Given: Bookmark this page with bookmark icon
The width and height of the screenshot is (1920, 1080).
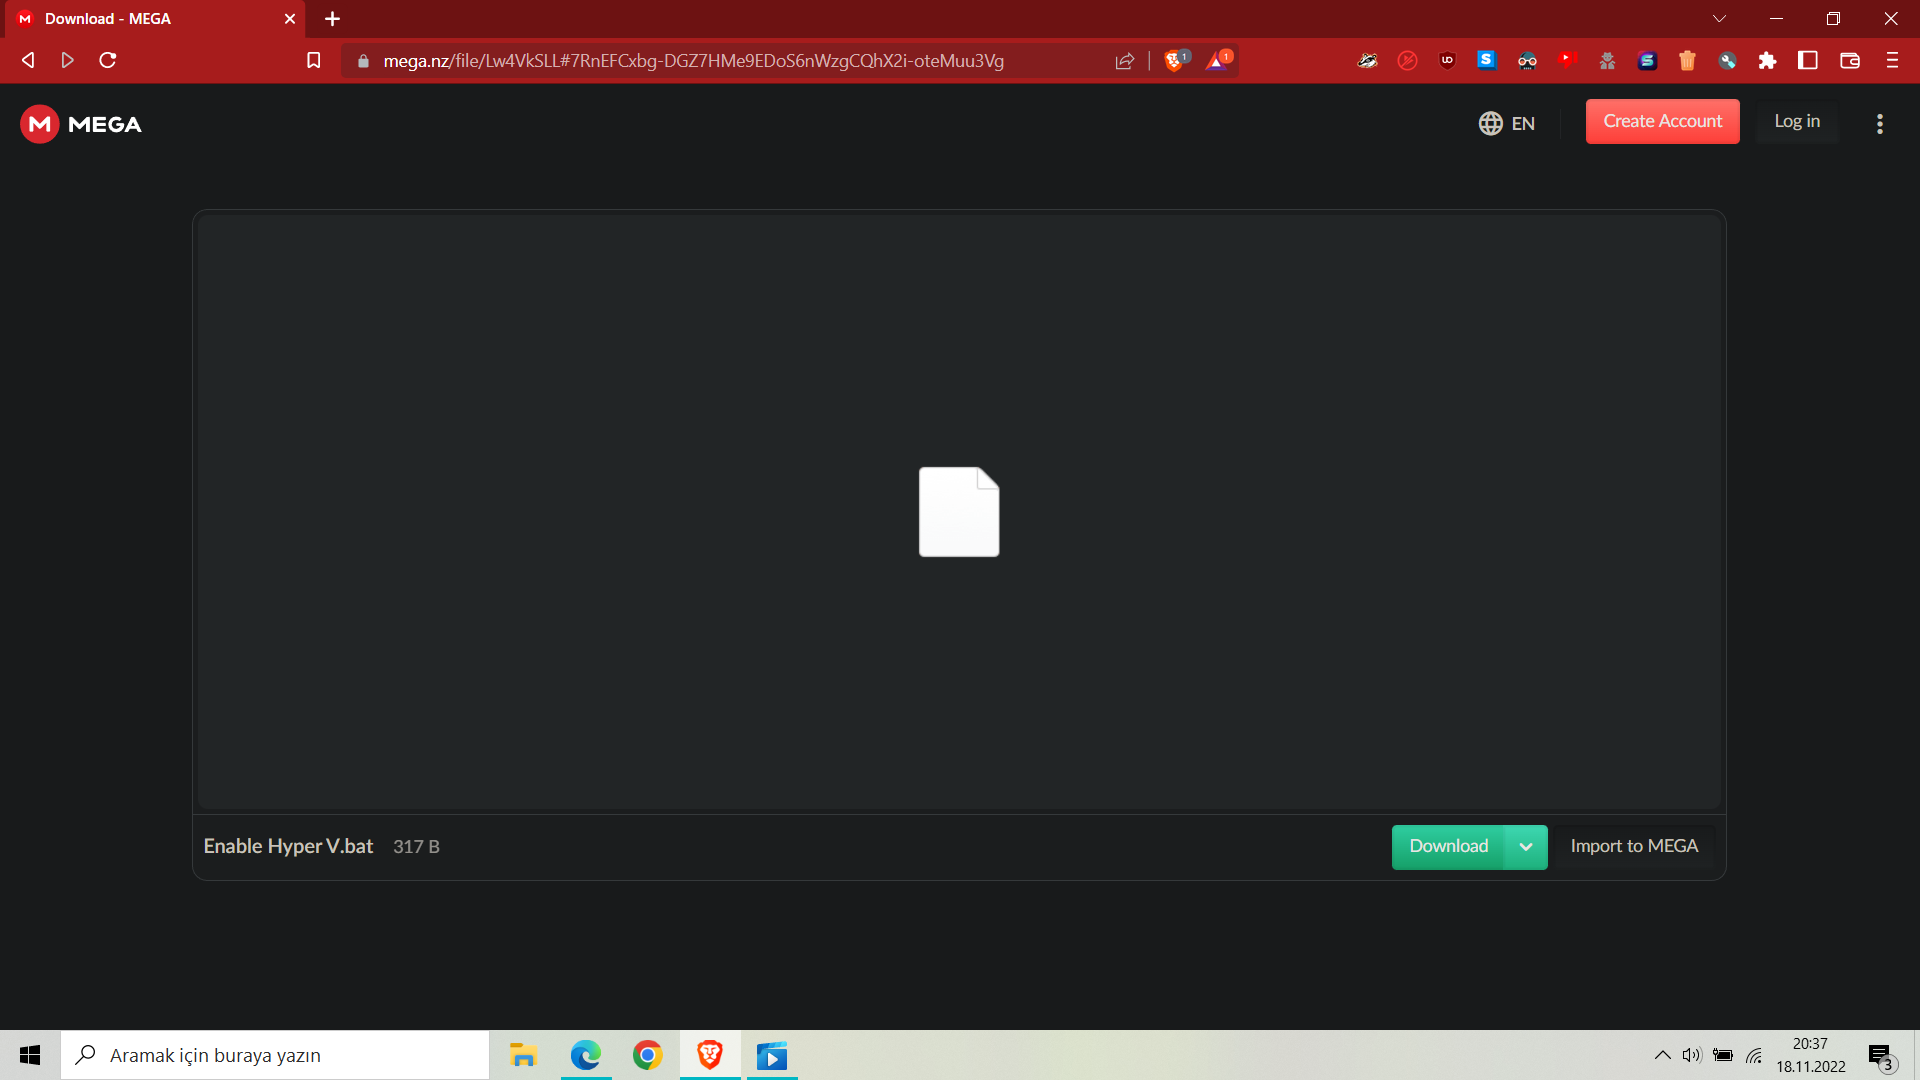Looking at the screenshot, I should coord(313,61).
